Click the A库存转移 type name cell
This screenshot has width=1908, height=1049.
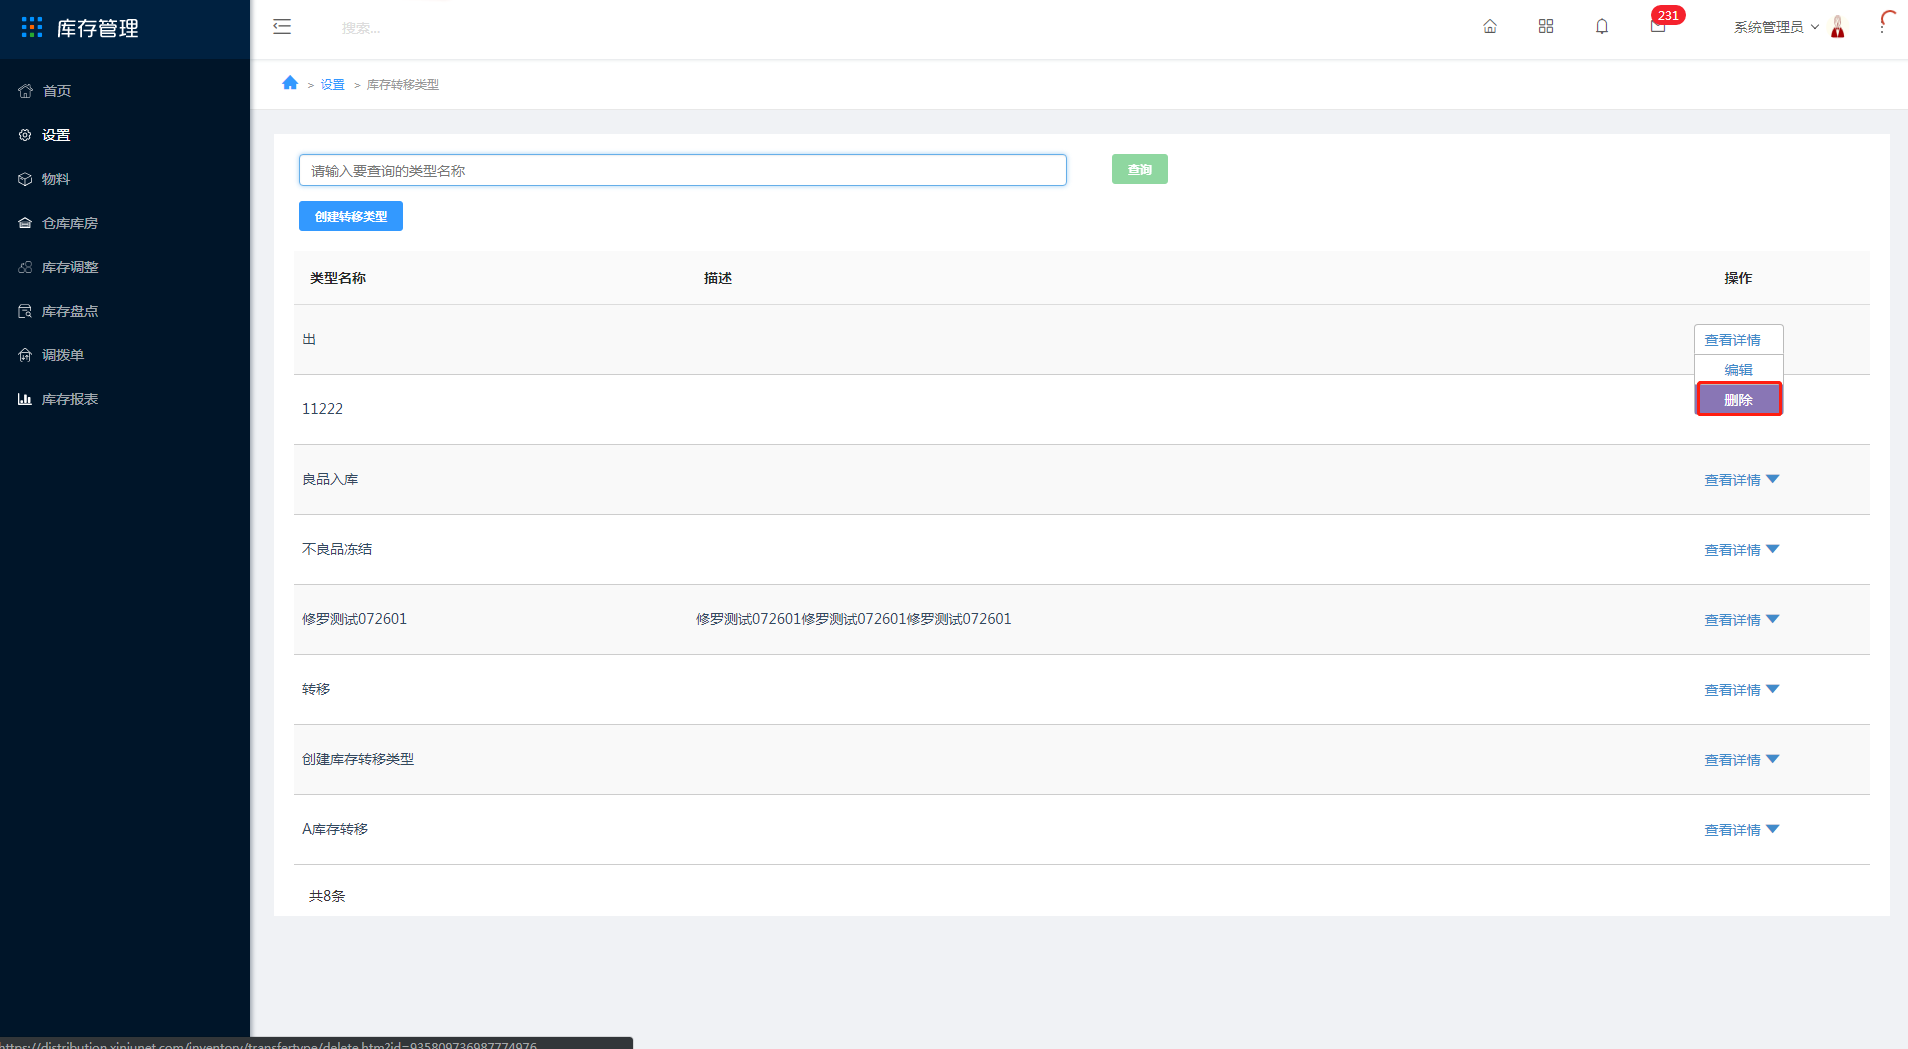pyautogui.click(x=335, y=829)
